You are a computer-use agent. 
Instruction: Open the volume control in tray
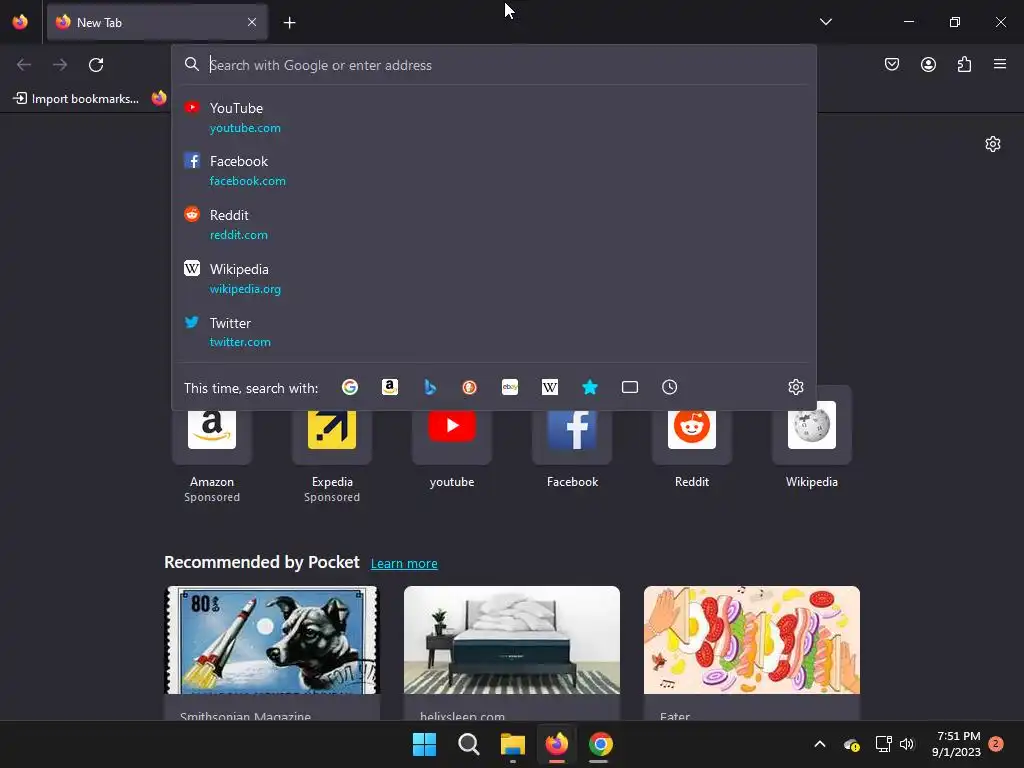[x=906, y=744]
